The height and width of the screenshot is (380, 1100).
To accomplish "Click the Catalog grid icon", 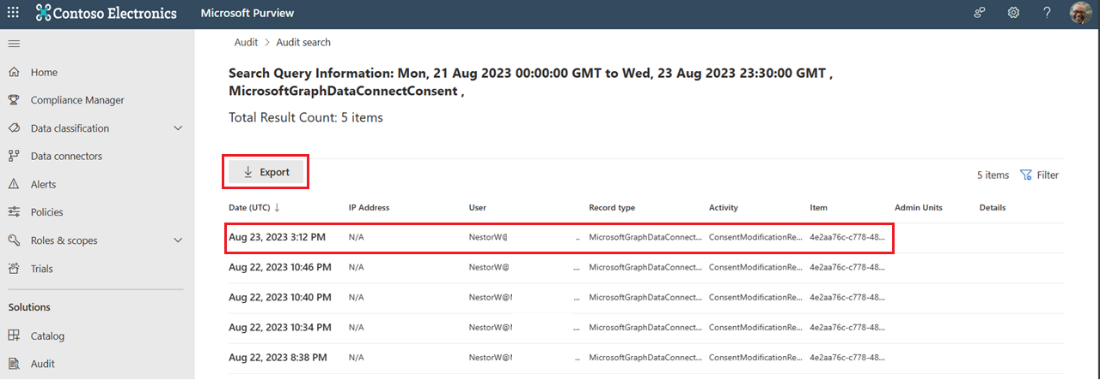I will tap(13, 336).
